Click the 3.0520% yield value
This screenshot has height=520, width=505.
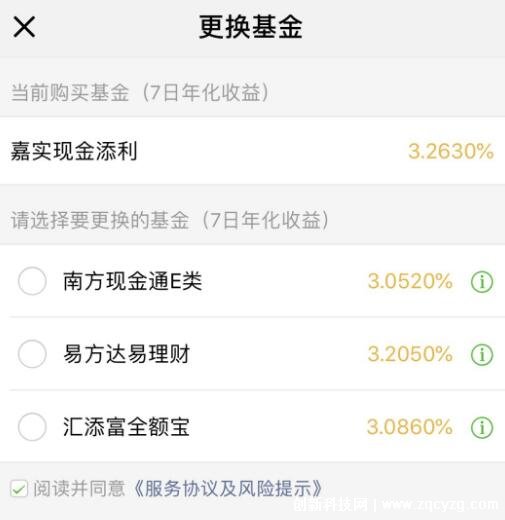pyautogui.click(x=410, y=281)
